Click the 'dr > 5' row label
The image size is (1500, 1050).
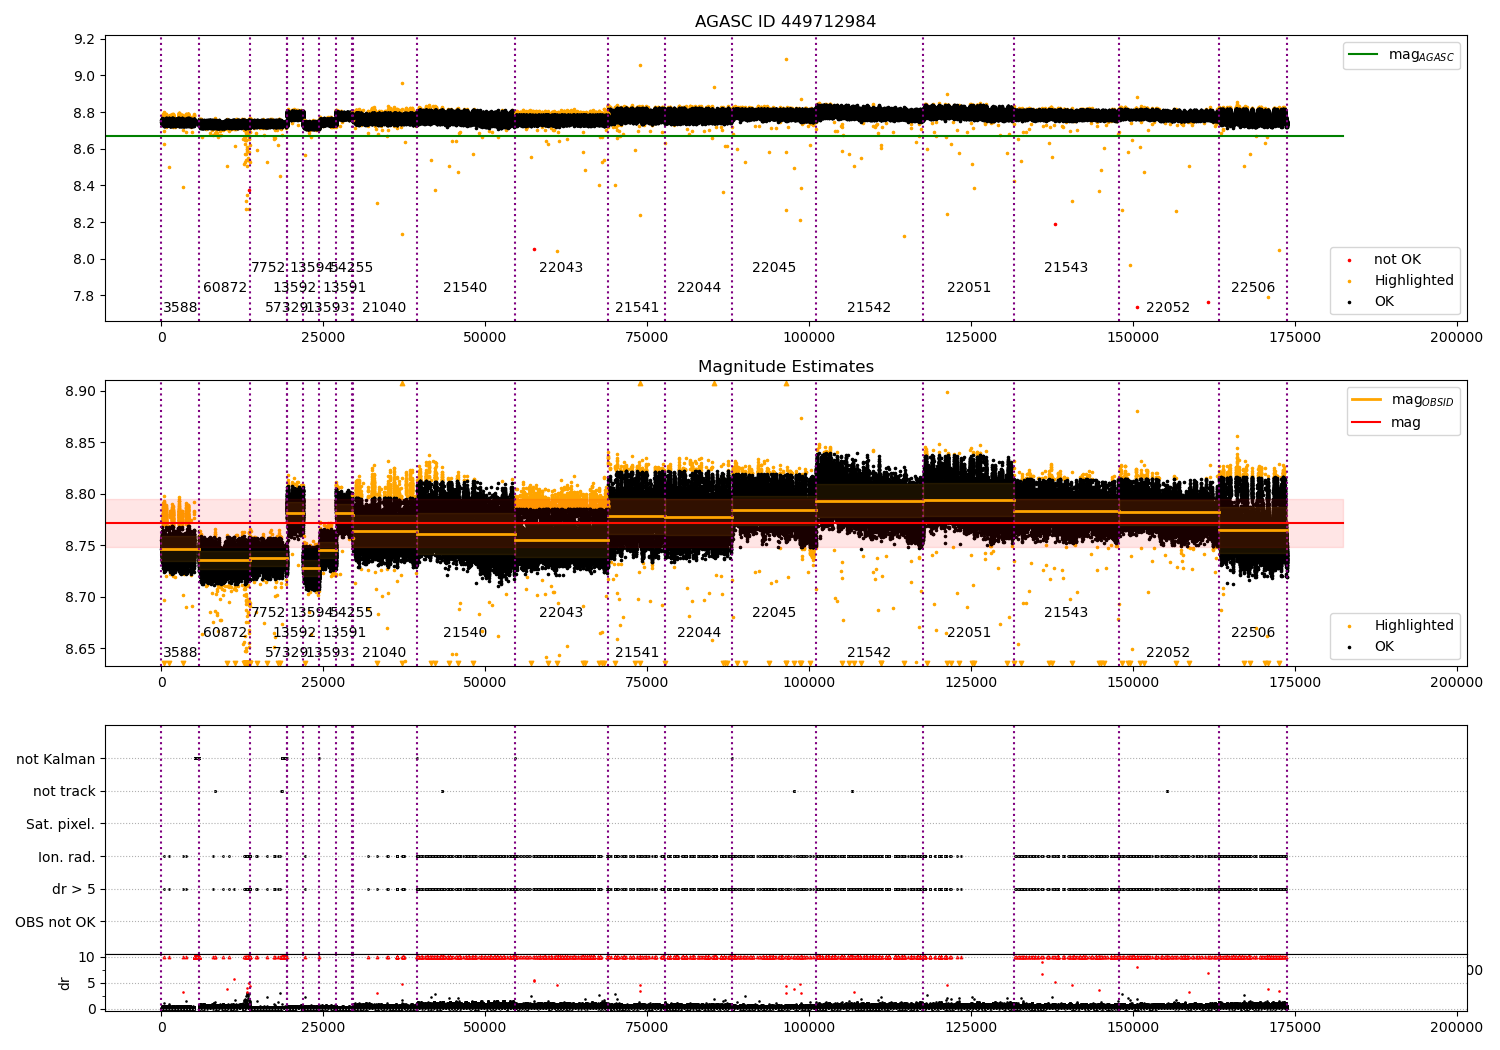[74, 890]
